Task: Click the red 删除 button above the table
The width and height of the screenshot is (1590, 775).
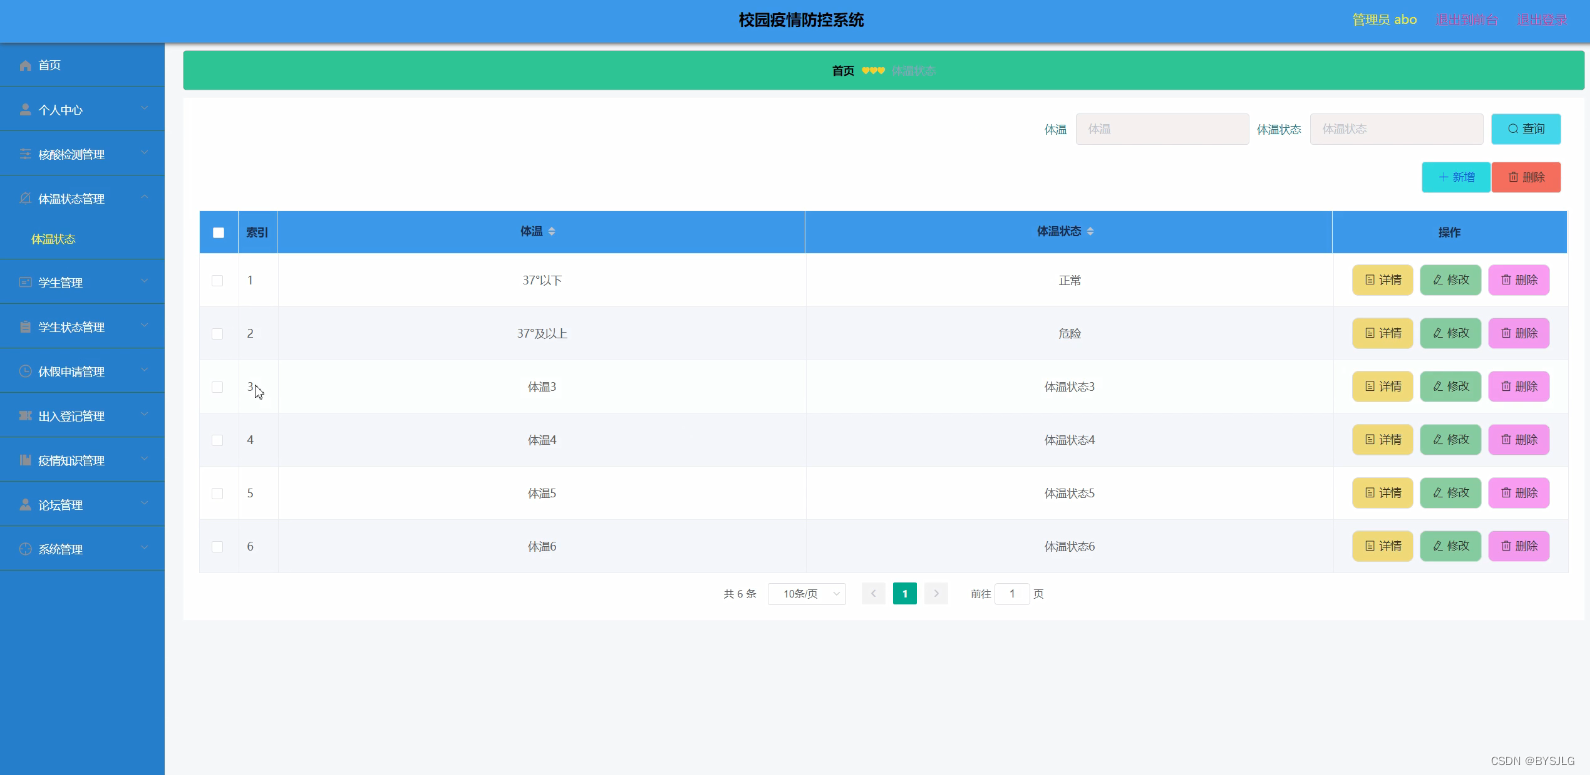Action: [x=1526, y=177]
